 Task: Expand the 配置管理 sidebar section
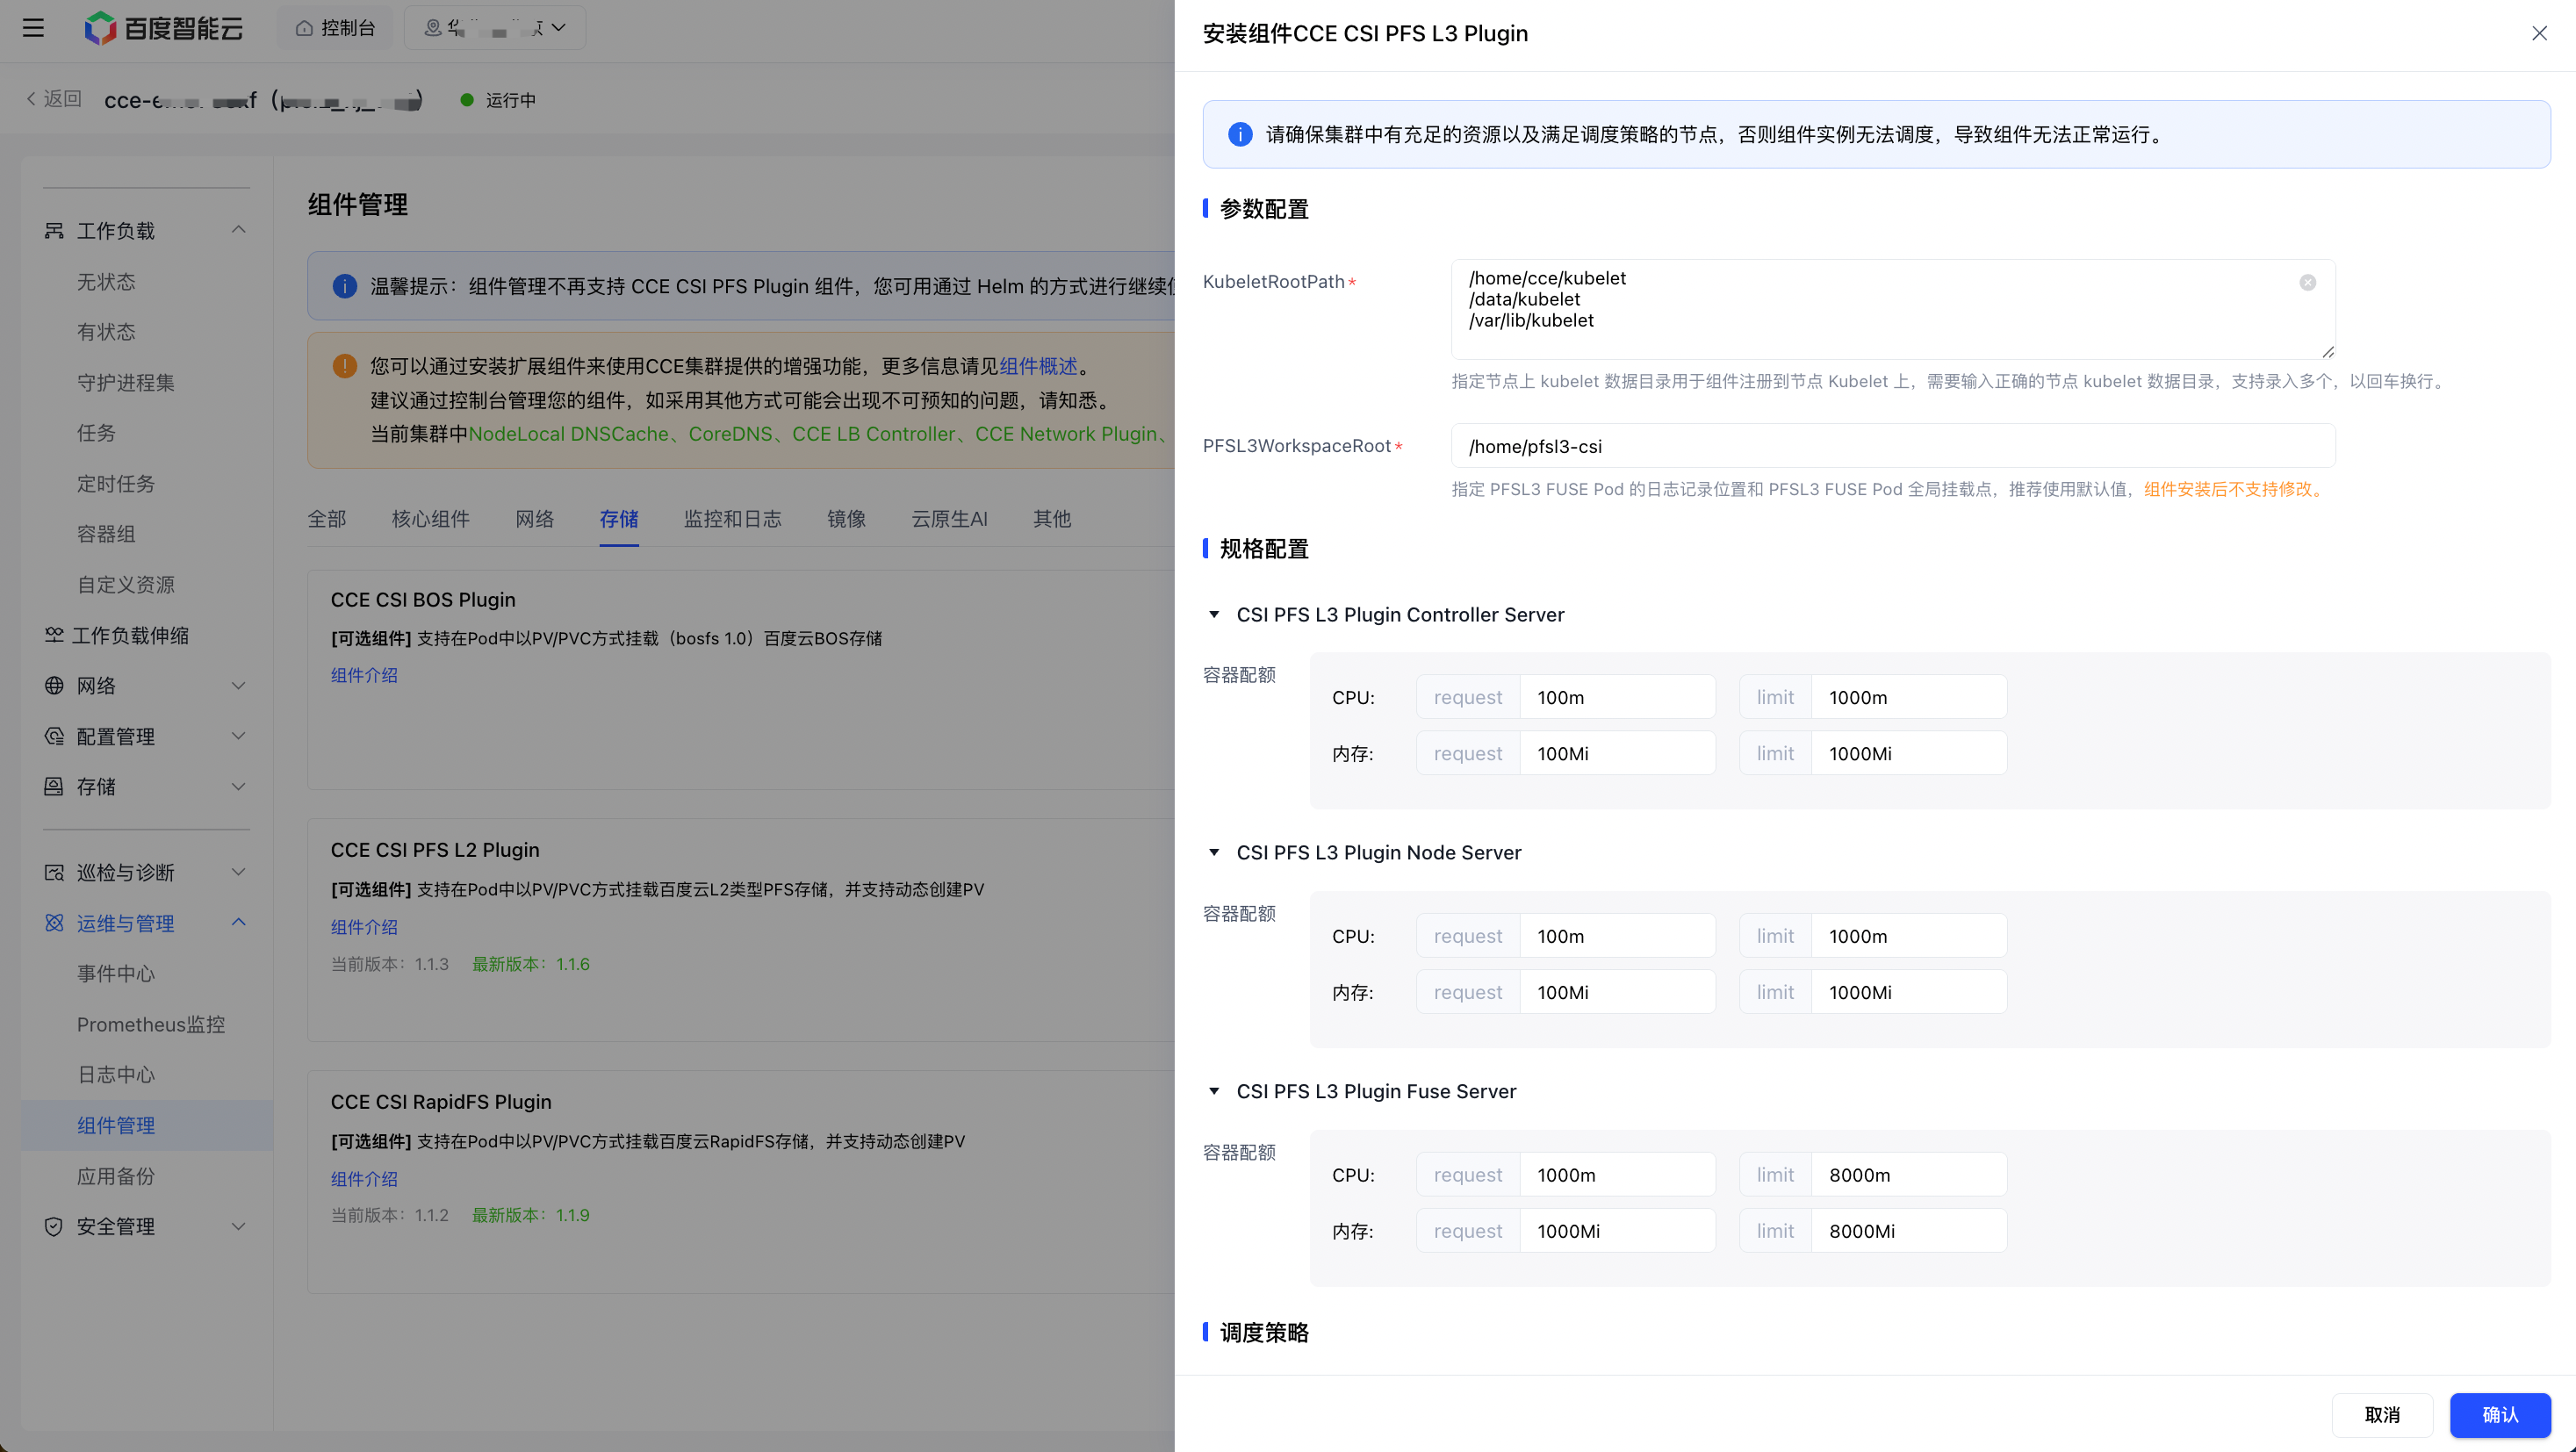coord(239,736)
